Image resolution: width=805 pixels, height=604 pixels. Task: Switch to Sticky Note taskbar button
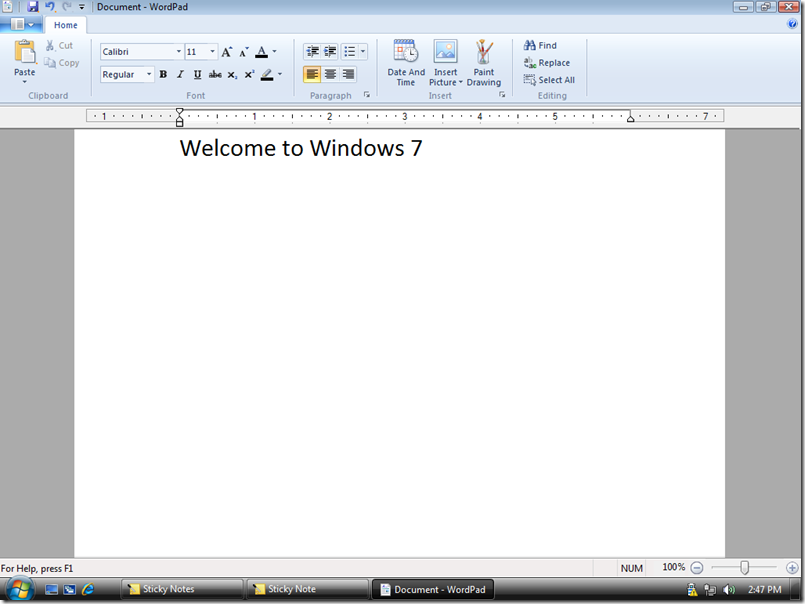pos(308,589)
